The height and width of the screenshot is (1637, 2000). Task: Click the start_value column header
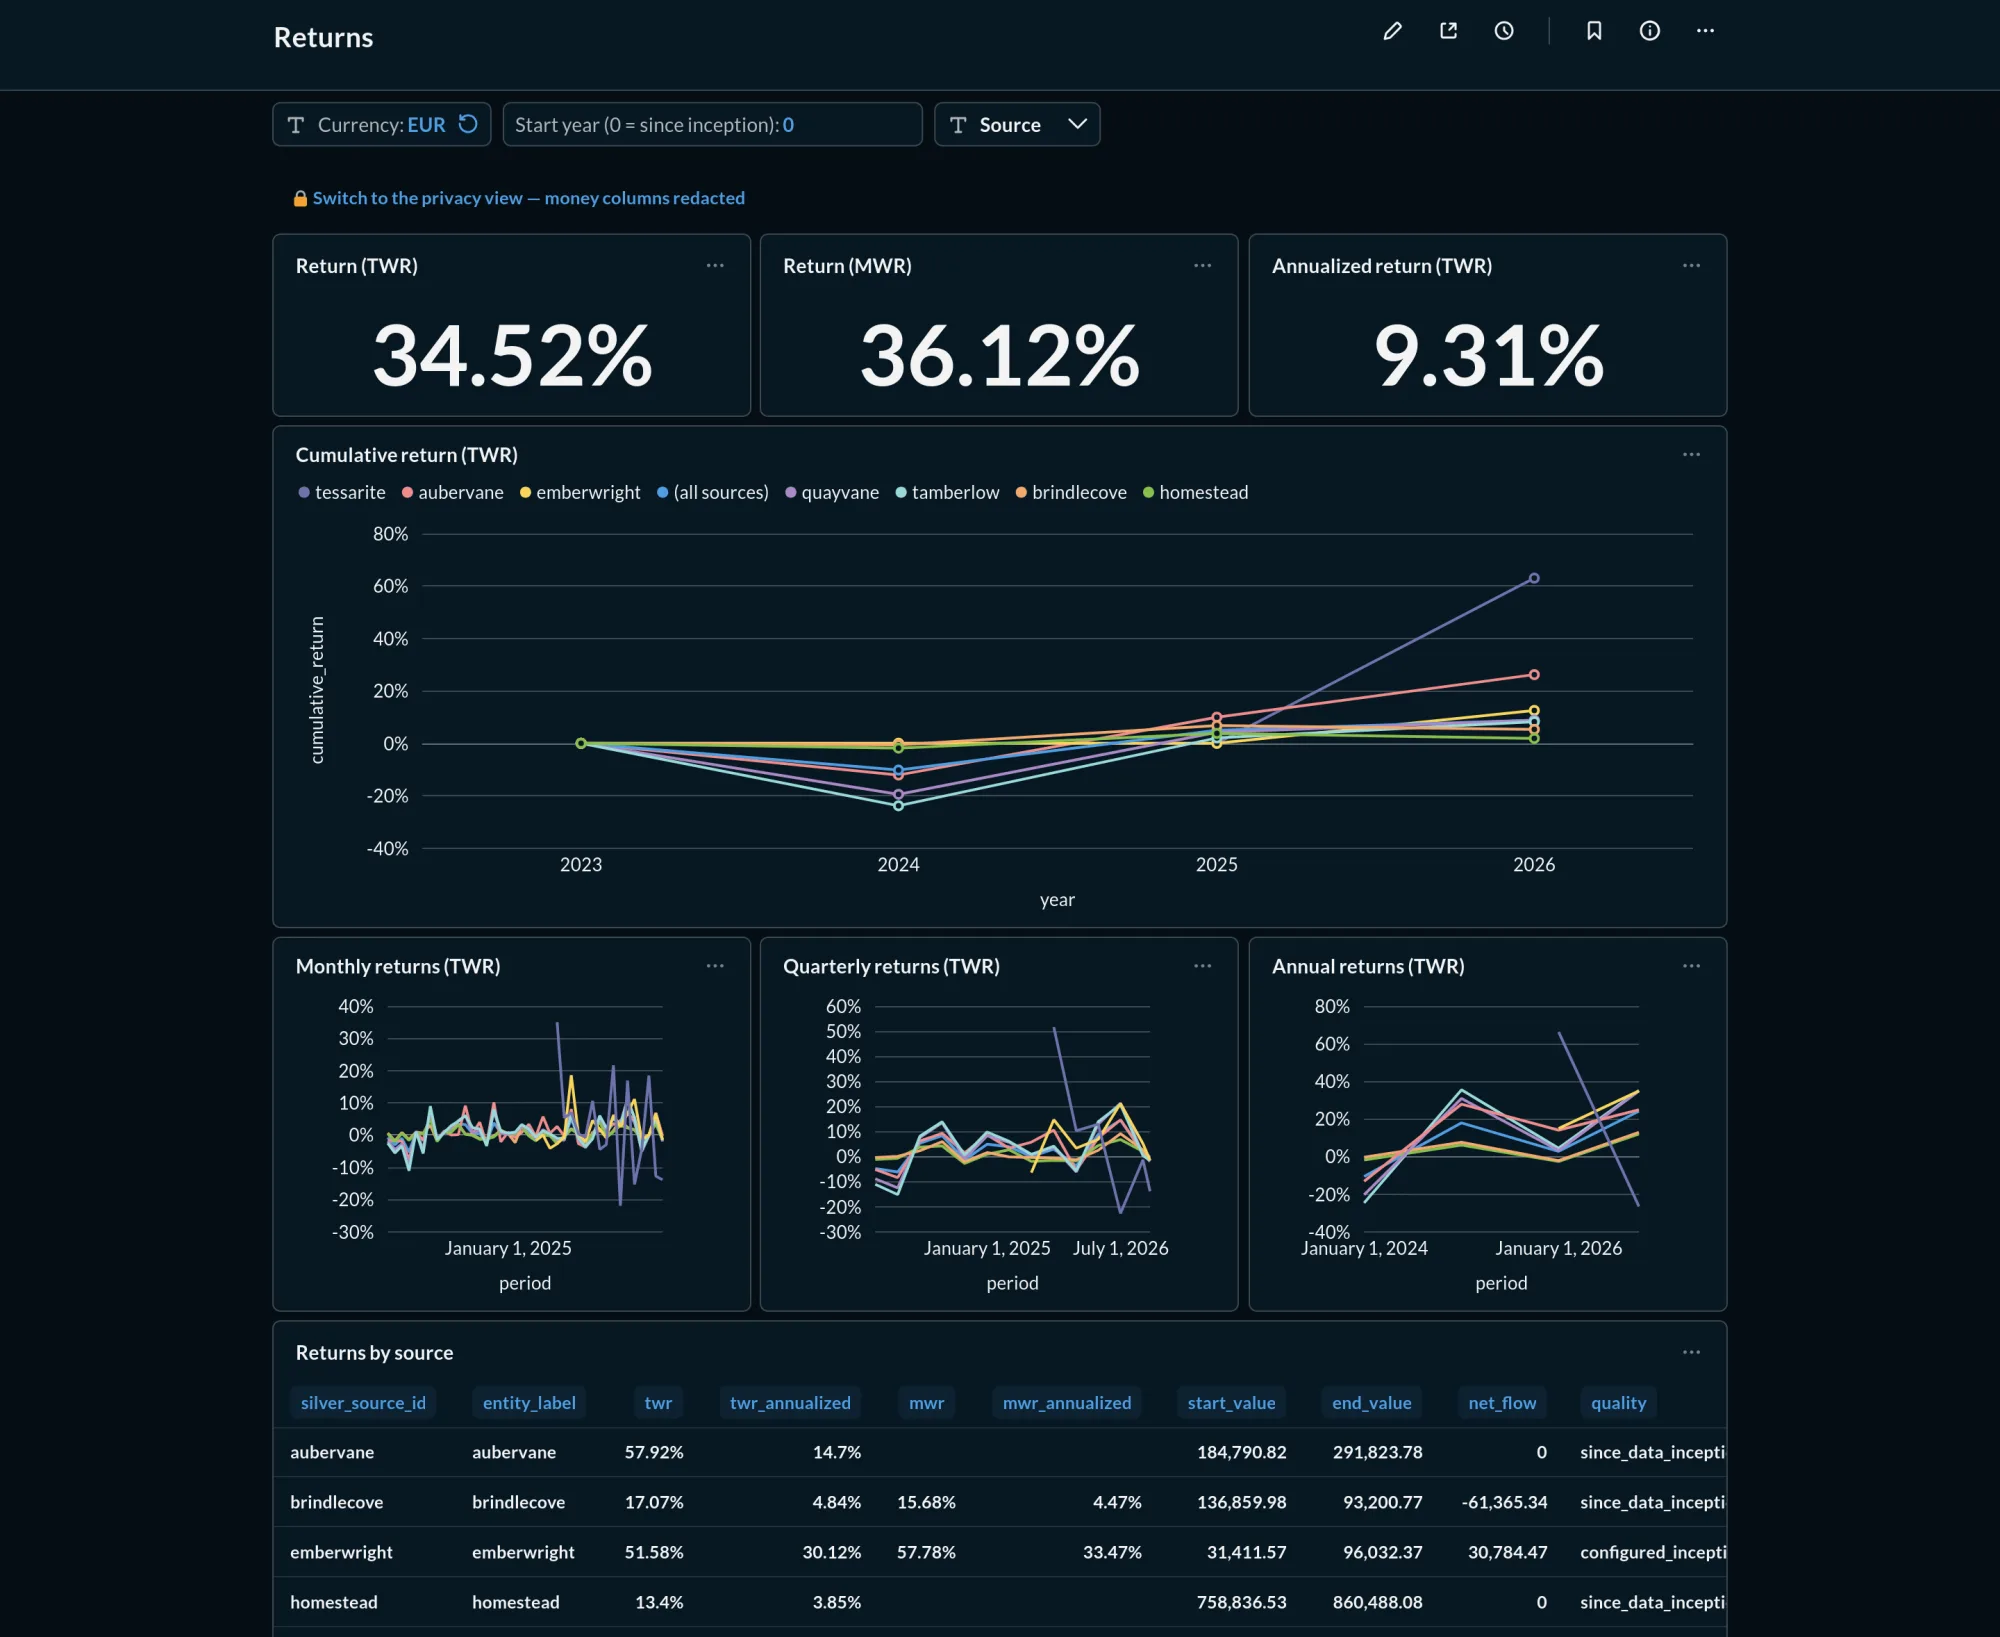click(x=1231, y=1403)
